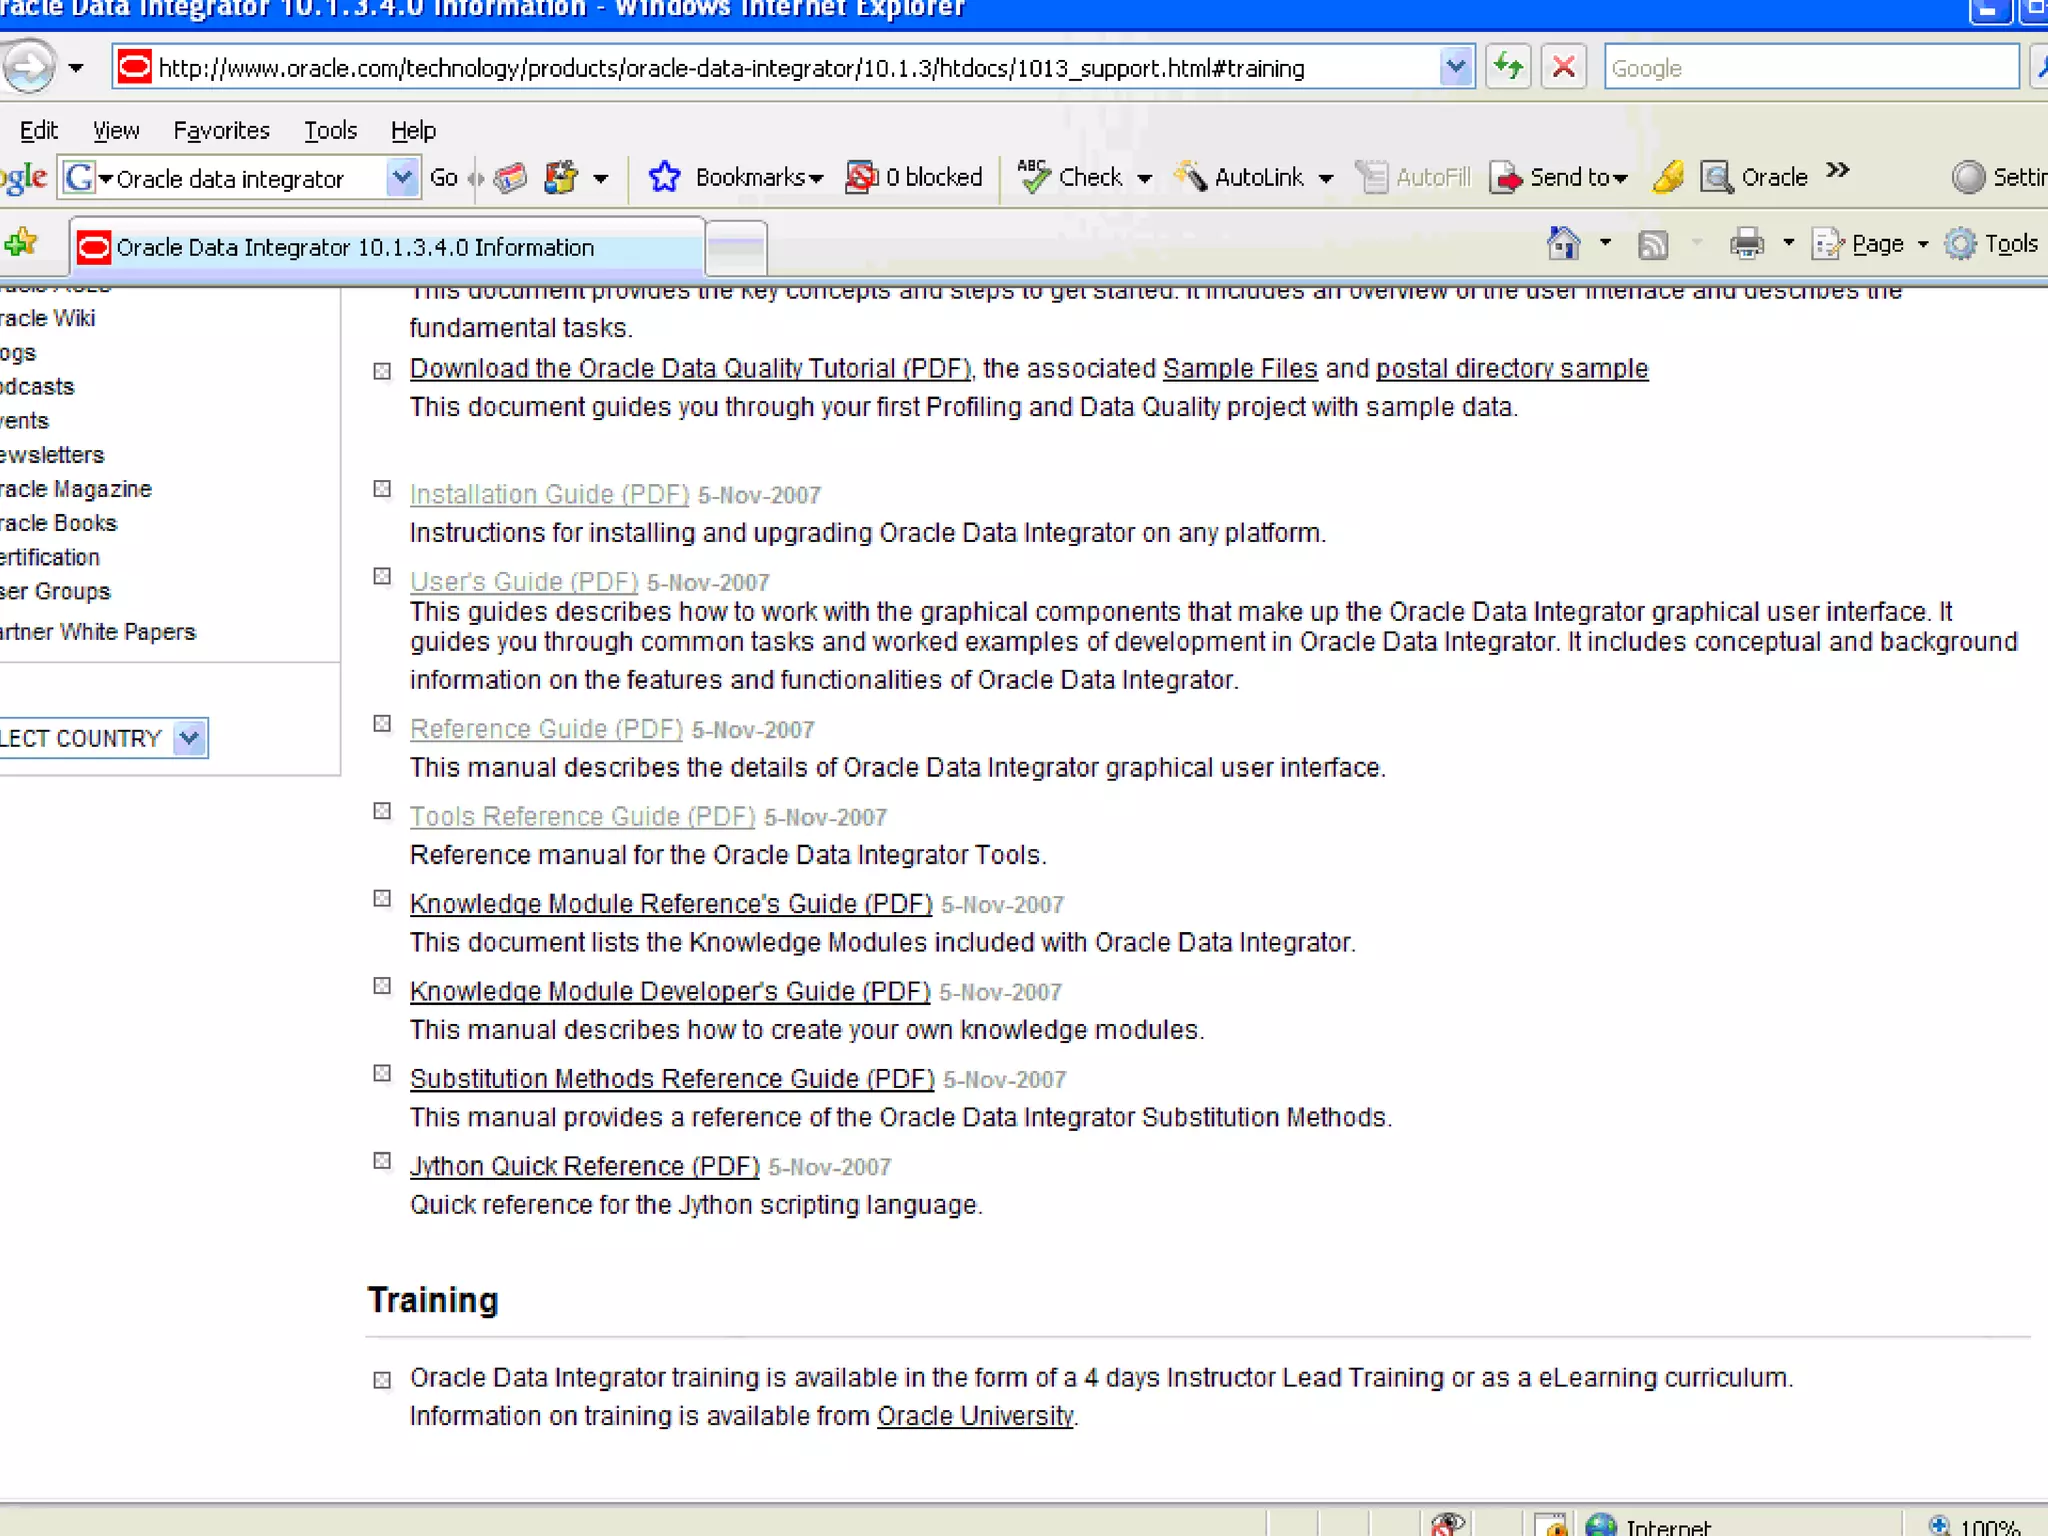Open the Tools menu in menu bar
This screenshot has height=1536, width=2048.
[330, 130]
